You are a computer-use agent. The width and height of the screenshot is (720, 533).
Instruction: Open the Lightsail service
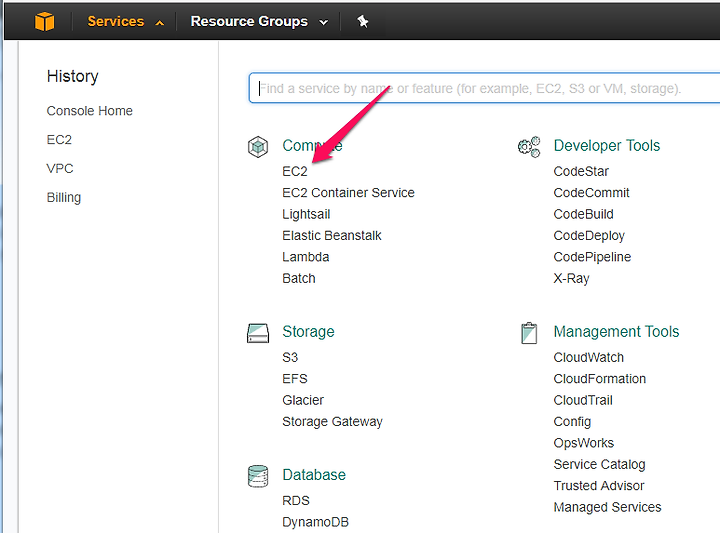[x=306, y=214]
